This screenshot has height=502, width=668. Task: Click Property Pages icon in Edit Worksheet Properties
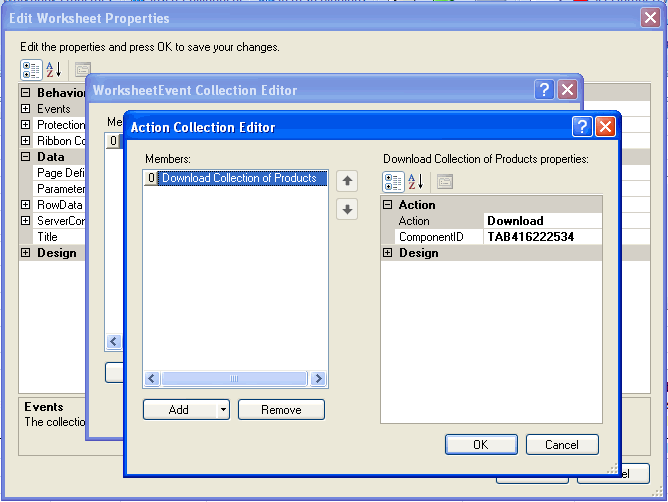click(x=83, y=69)
